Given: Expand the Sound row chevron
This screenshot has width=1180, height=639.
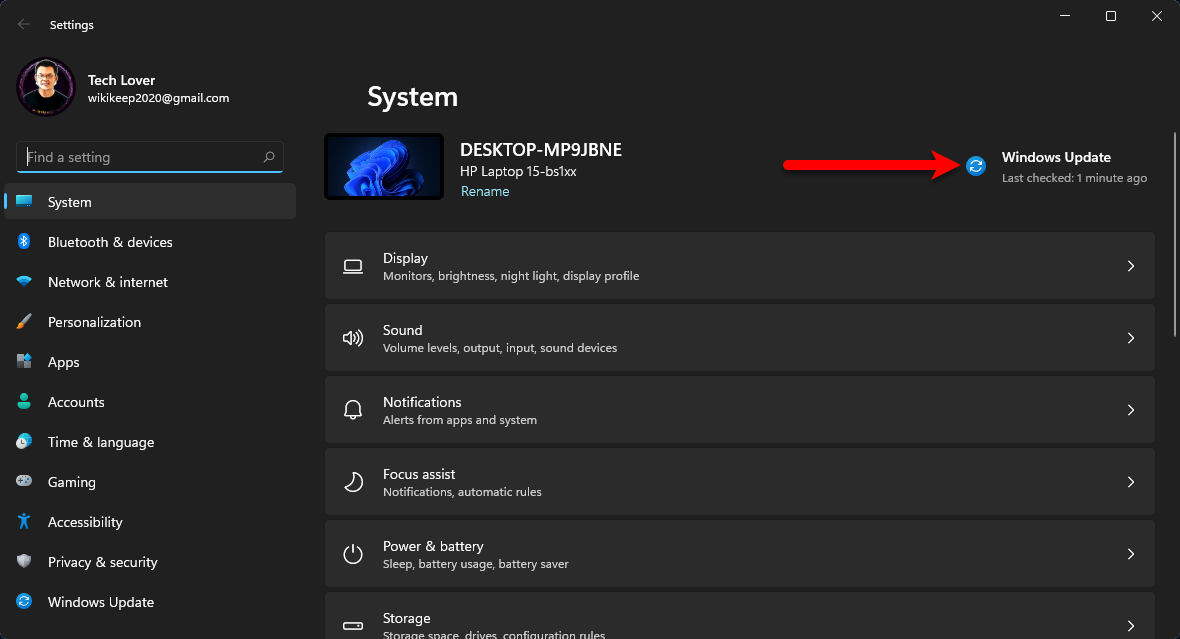Looking at the screenshot, I should pos(1130,338).
